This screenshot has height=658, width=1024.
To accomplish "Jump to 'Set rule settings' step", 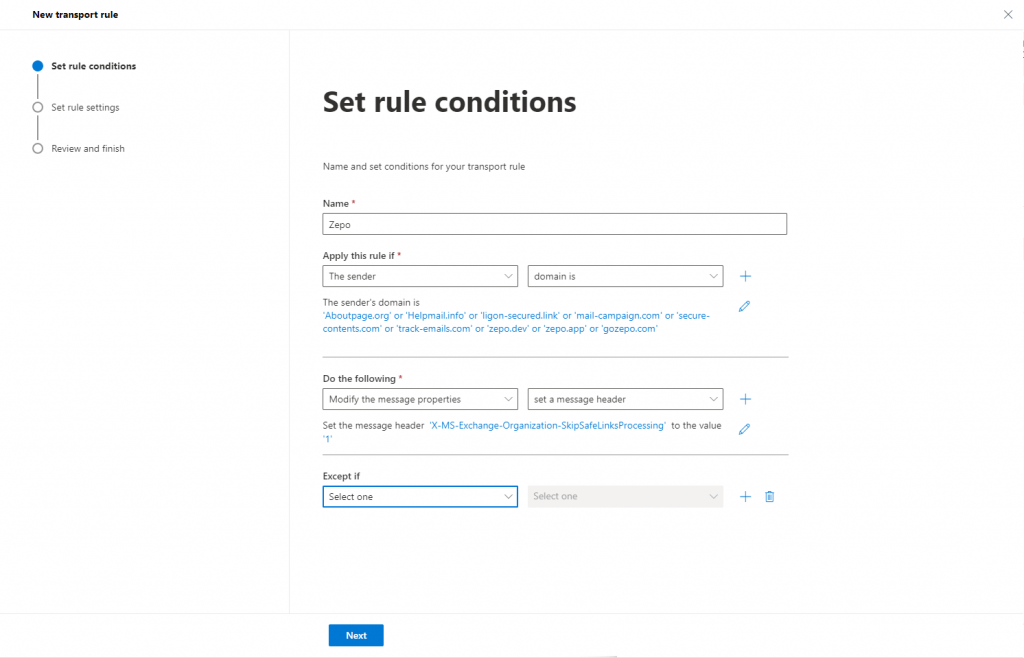I will click(85, 107).
